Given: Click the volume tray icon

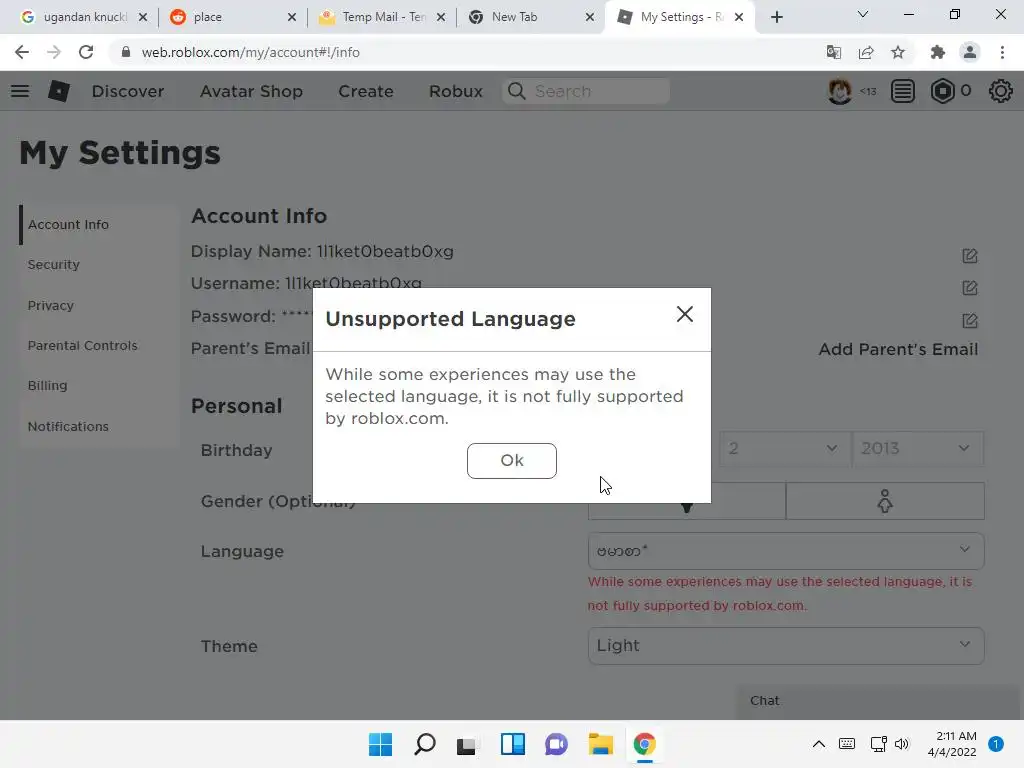Looking at the screenshot, I should coord(902,744).
